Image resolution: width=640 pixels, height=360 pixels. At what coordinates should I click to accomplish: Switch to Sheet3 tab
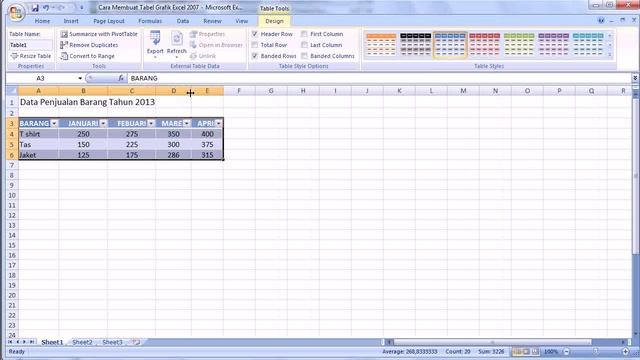click(112, 342)
